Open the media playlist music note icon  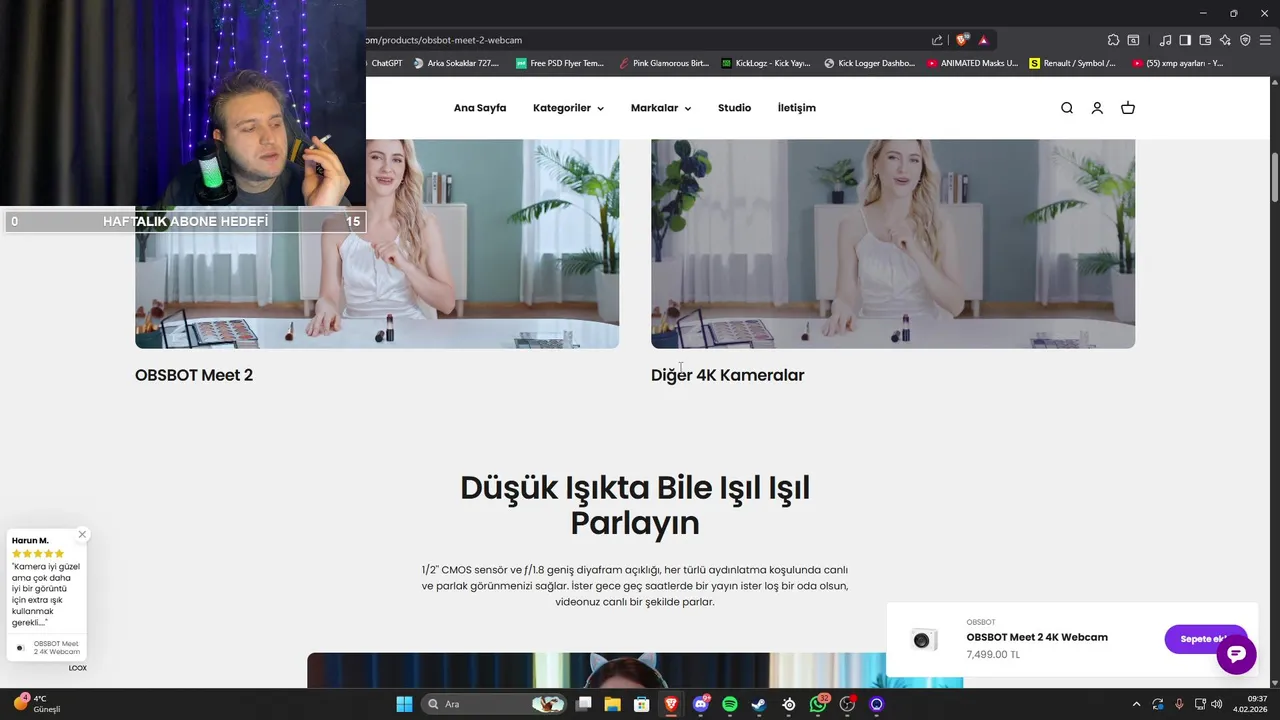tap(1165, 40)
